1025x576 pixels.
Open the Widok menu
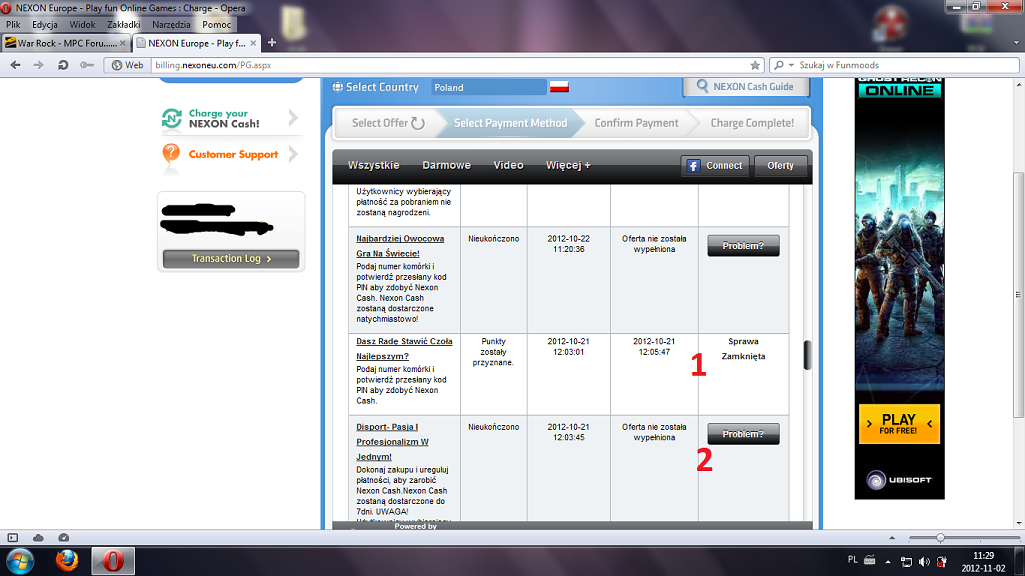pyautogui.click(x=82, y=25)
